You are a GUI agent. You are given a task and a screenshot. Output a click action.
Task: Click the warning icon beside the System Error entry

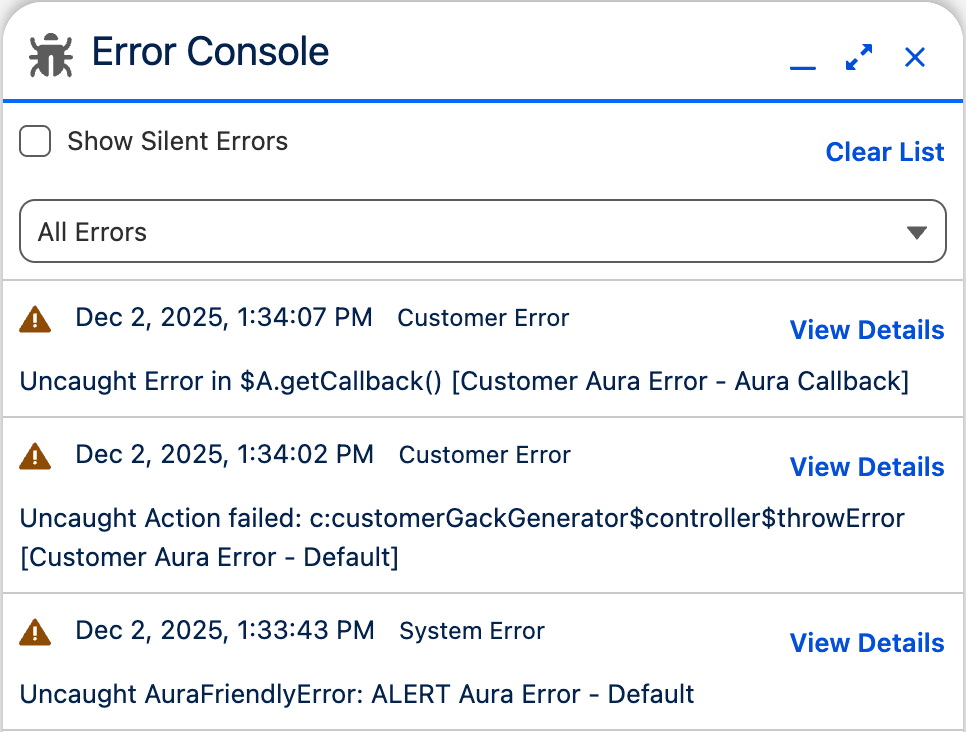[34, 630]
